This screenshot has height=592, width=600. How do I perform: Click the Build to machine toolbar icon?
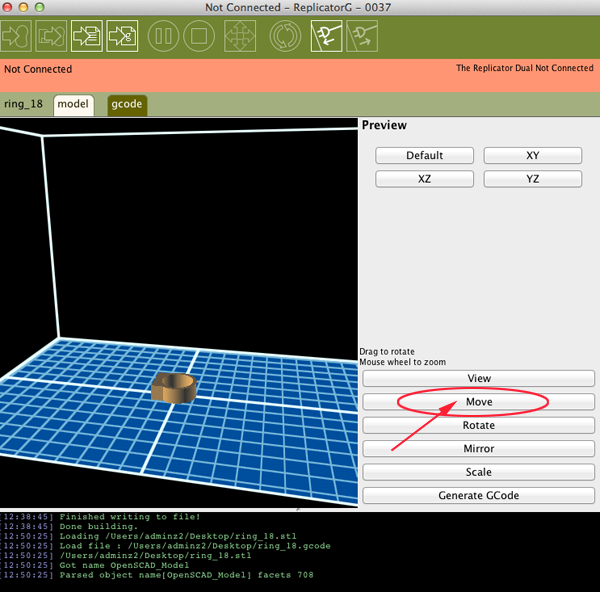pos(16,36)
